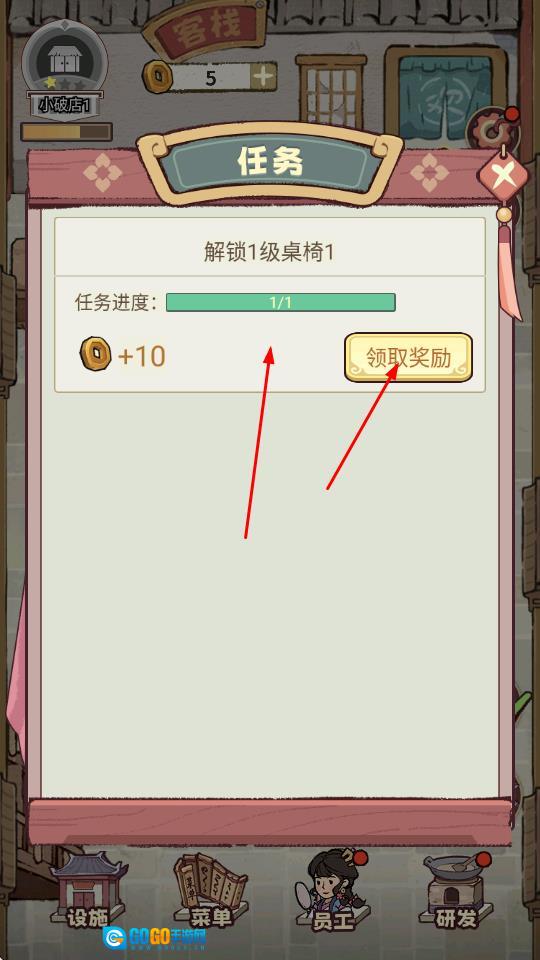Click the 任务进度 green progress bar
The width and height of the screenshot is (540, 960).
[x=280, y=302]
